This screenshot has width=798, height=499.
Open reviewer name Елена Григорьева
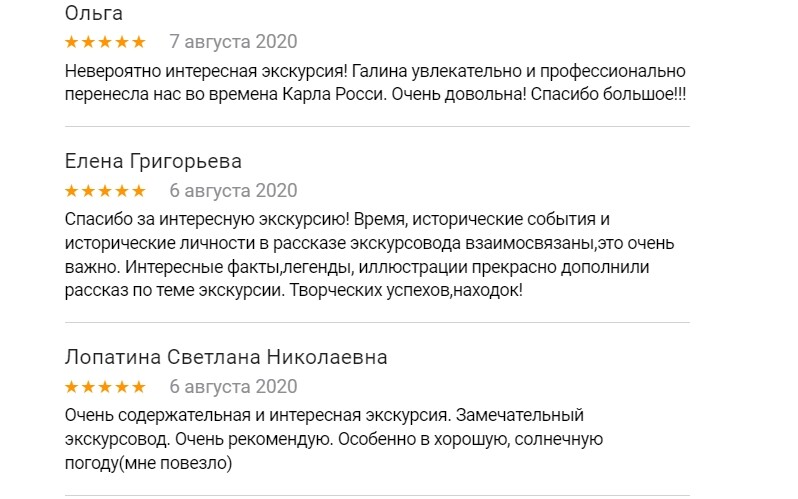(153, 161)
